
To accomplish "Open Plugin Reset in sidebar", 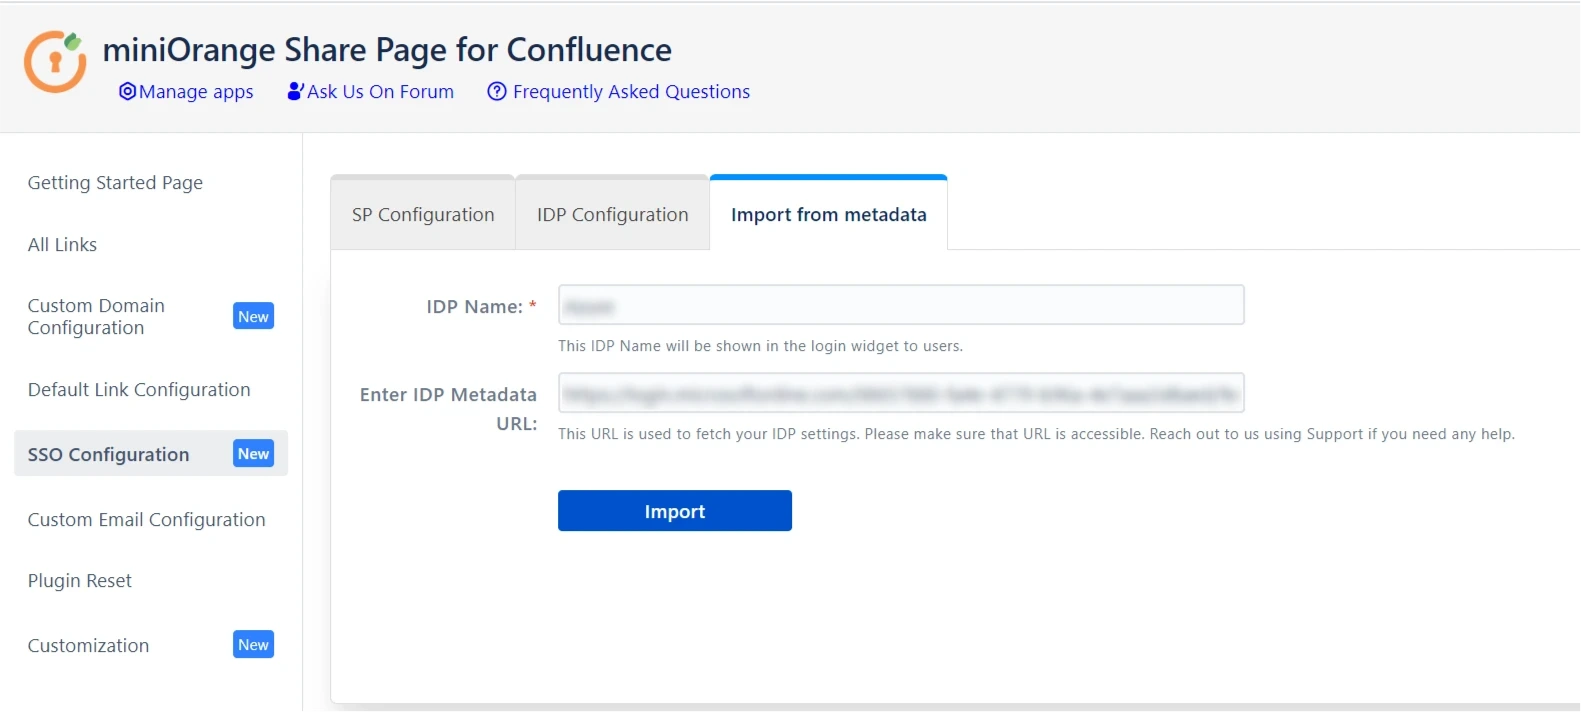I will 79,581.
